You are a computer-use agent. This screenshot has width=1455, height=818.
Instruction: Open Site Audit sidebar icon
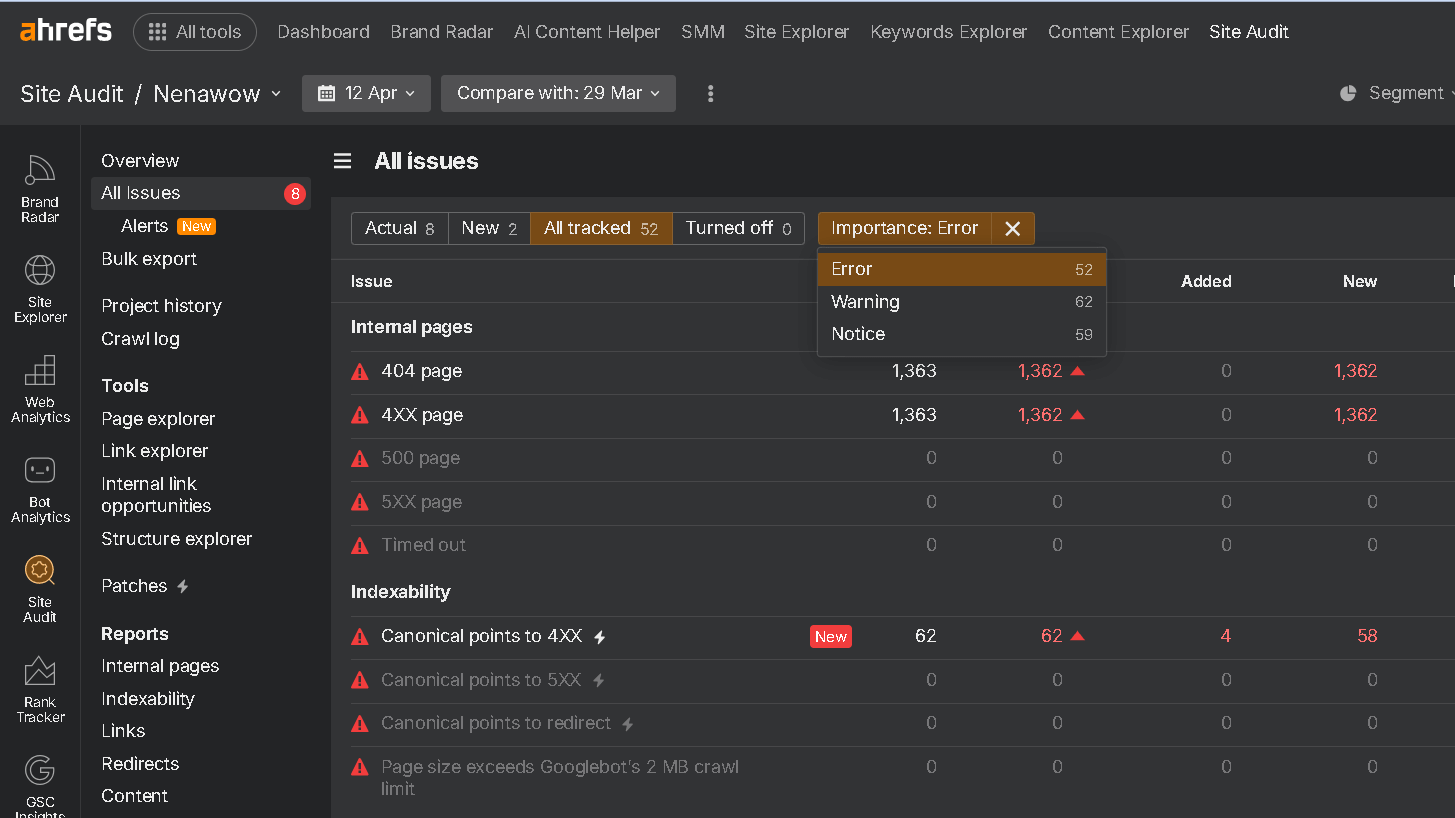pos(40,589)
